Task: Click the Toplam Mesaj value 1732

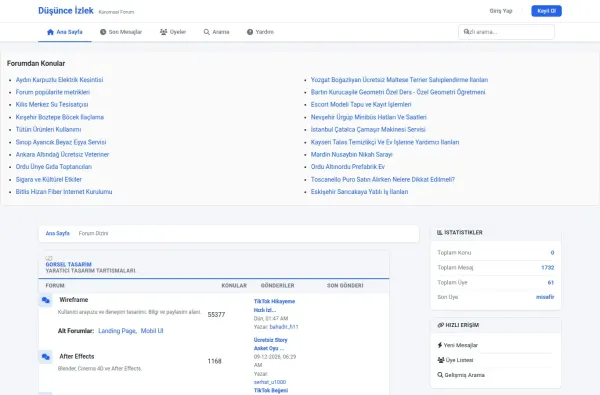Action: [548, 268]
